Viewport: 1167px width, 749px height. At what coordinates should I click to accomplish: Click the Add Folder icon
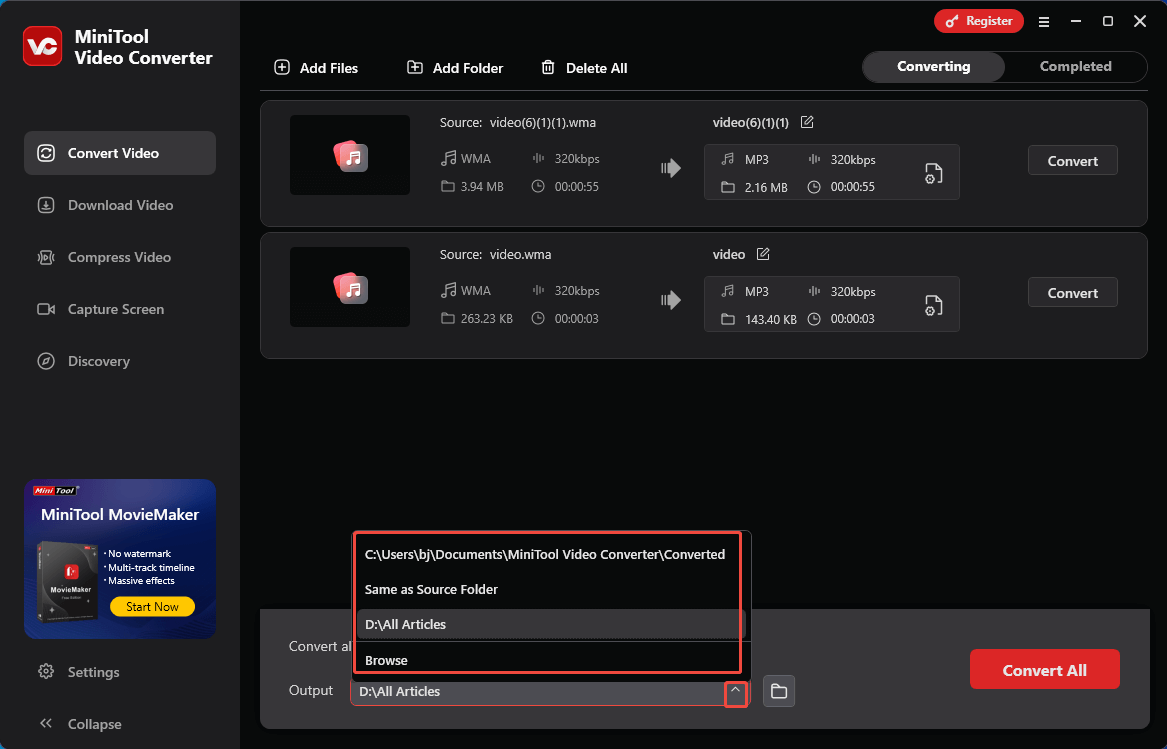tap(415, 68)
